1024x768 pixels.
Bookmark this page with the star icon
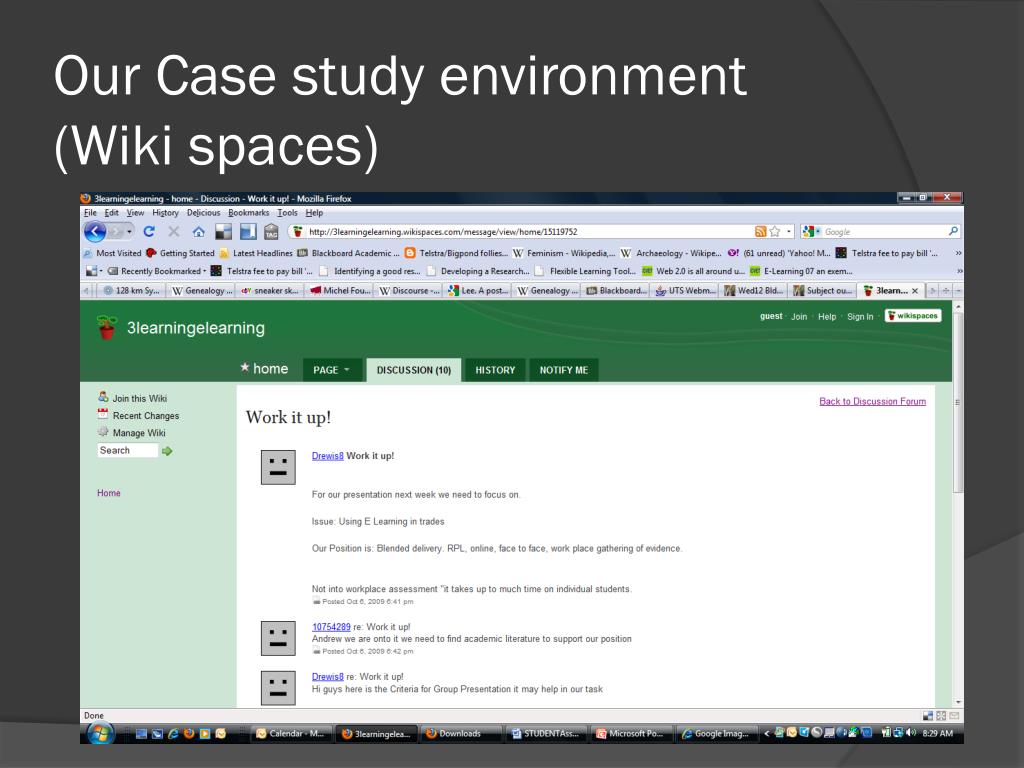[777, 232]
